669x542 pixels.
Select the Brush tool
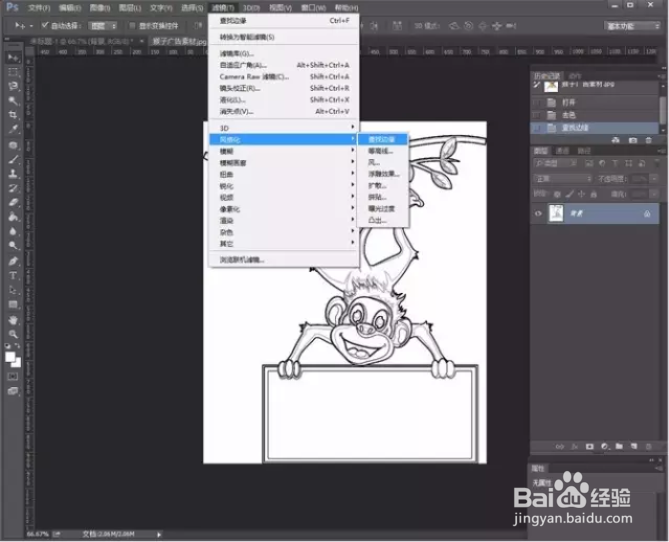point(13,160)
